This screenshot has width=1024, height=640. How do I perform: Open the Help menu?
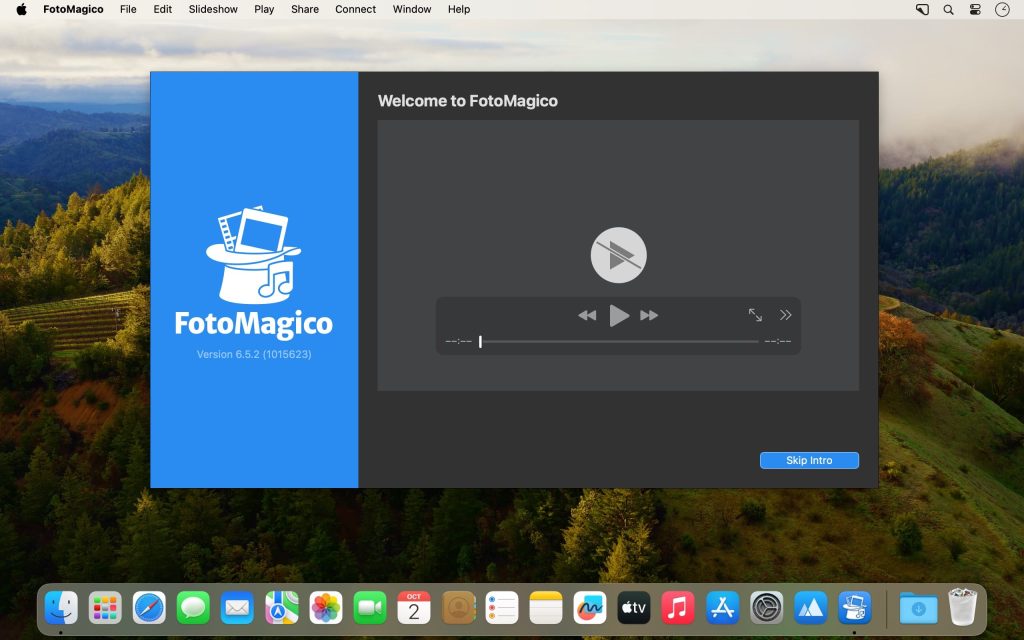click(x=458, y=9)
